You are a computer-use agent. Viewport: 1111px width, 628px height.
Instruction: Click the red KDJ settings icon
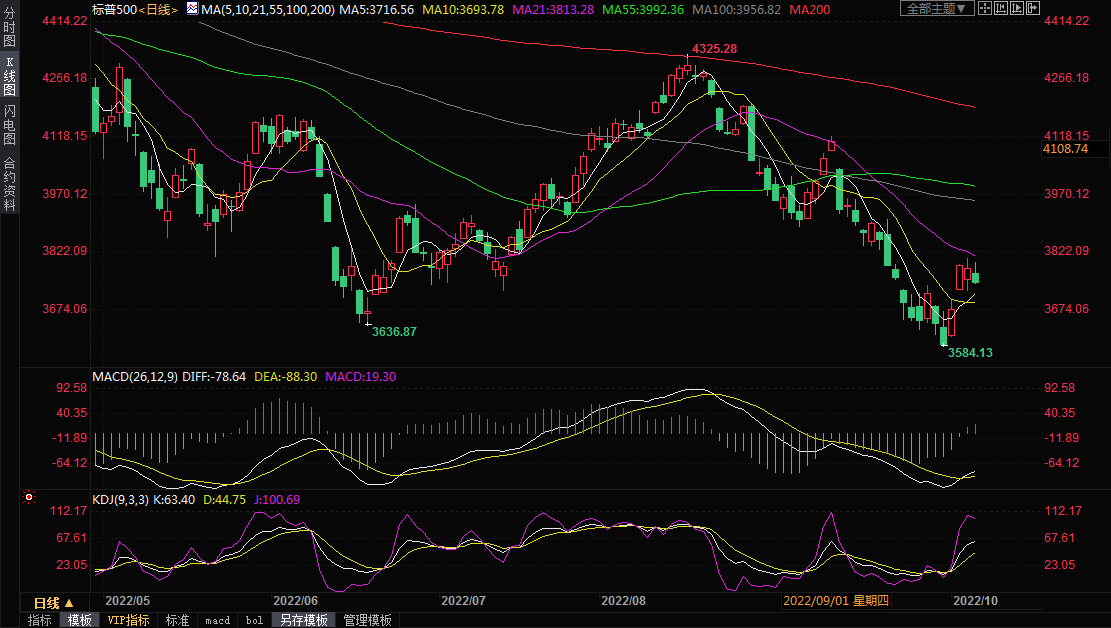click(x=29, y=497)
